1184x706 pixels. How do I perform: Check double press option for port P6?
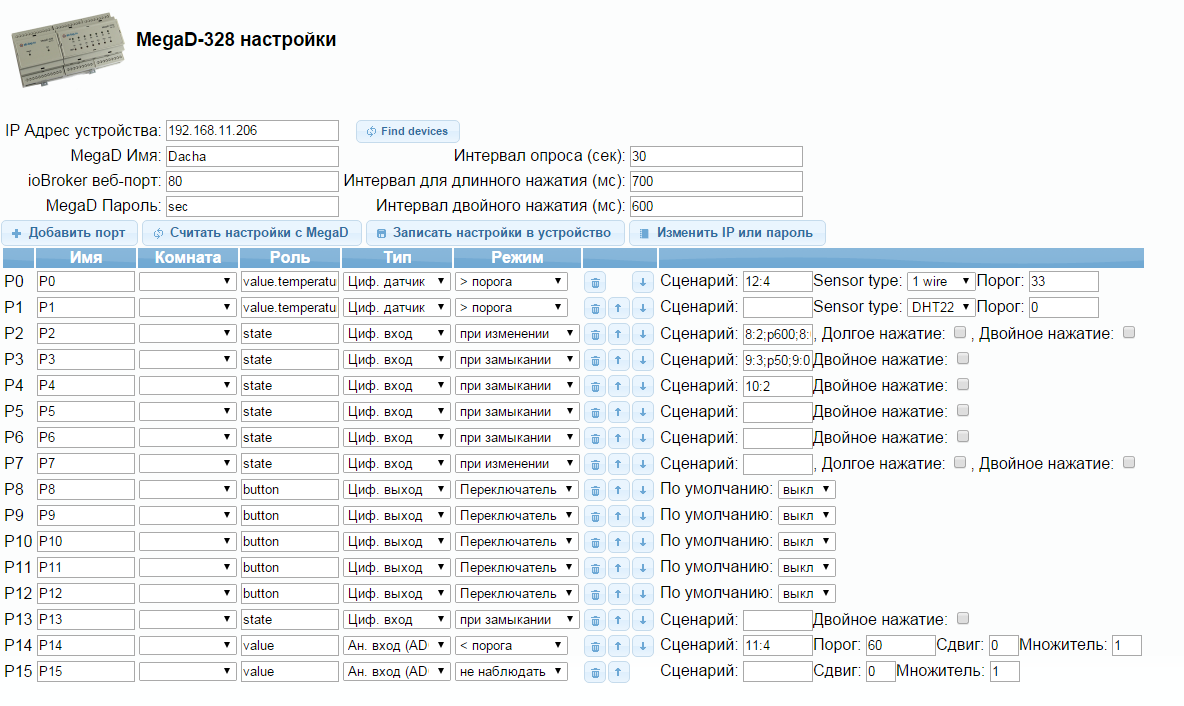tap(963, 436)
